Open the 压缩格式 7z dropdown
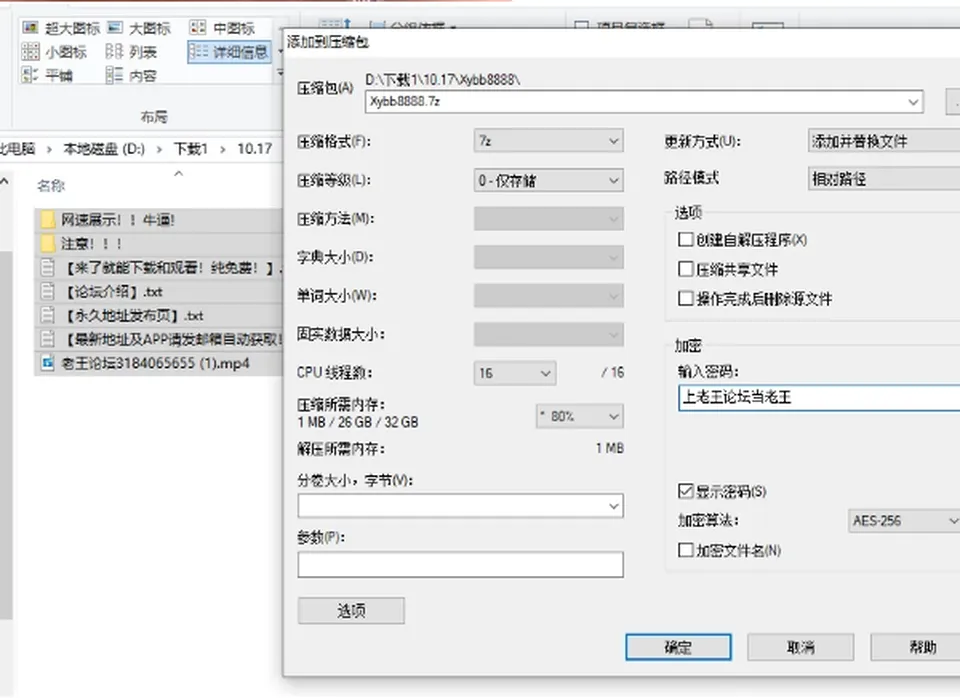This screenshot has height=698, width=960. coord(549,141)
